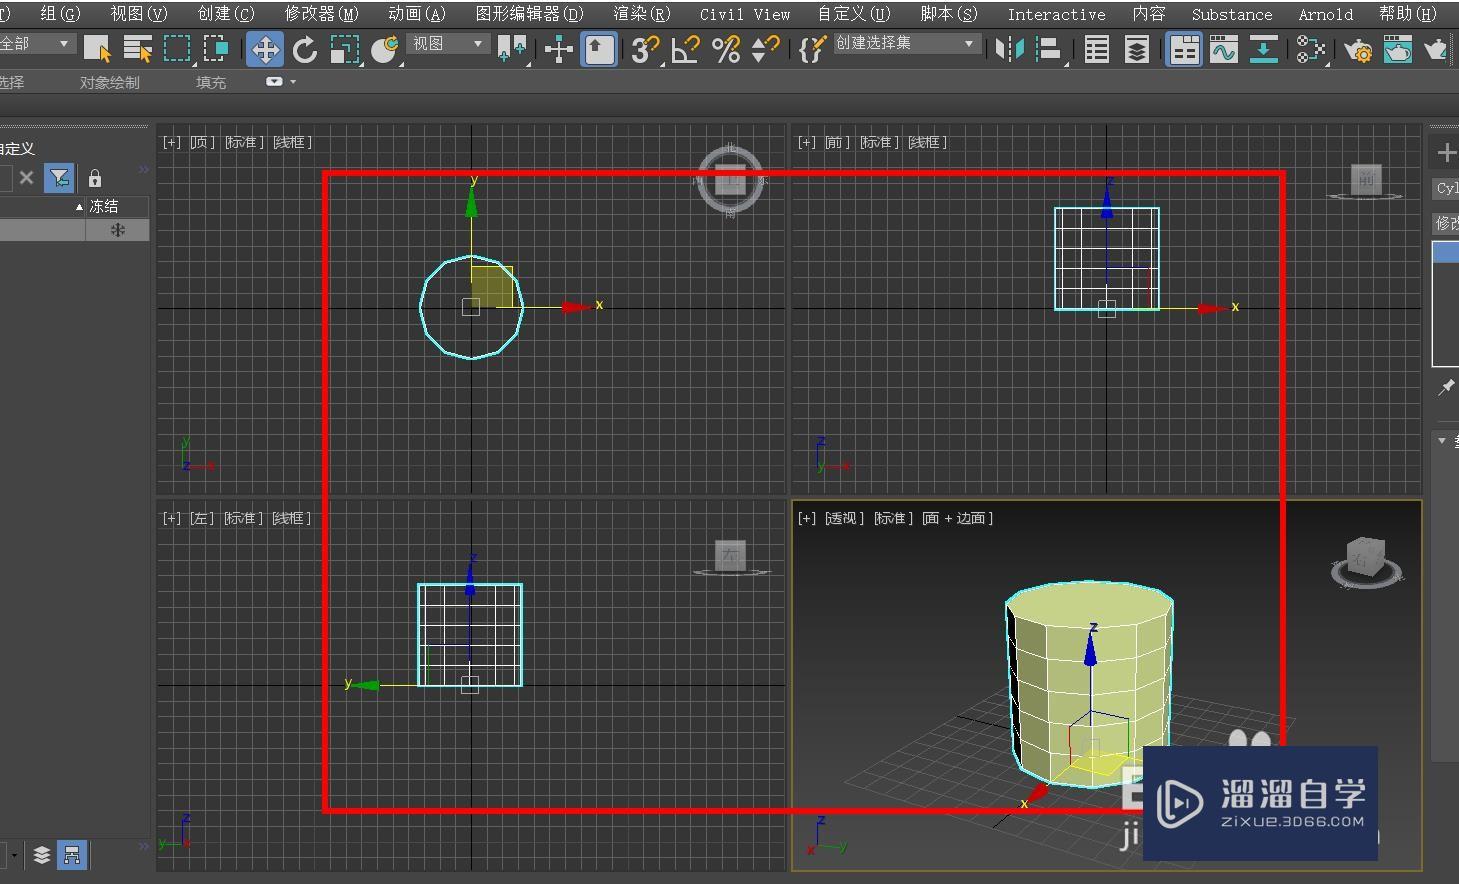This screenshot has width=1459, height=884.
Task: Click the 对象绘制 ribbon tab
Action: (110, 83)
